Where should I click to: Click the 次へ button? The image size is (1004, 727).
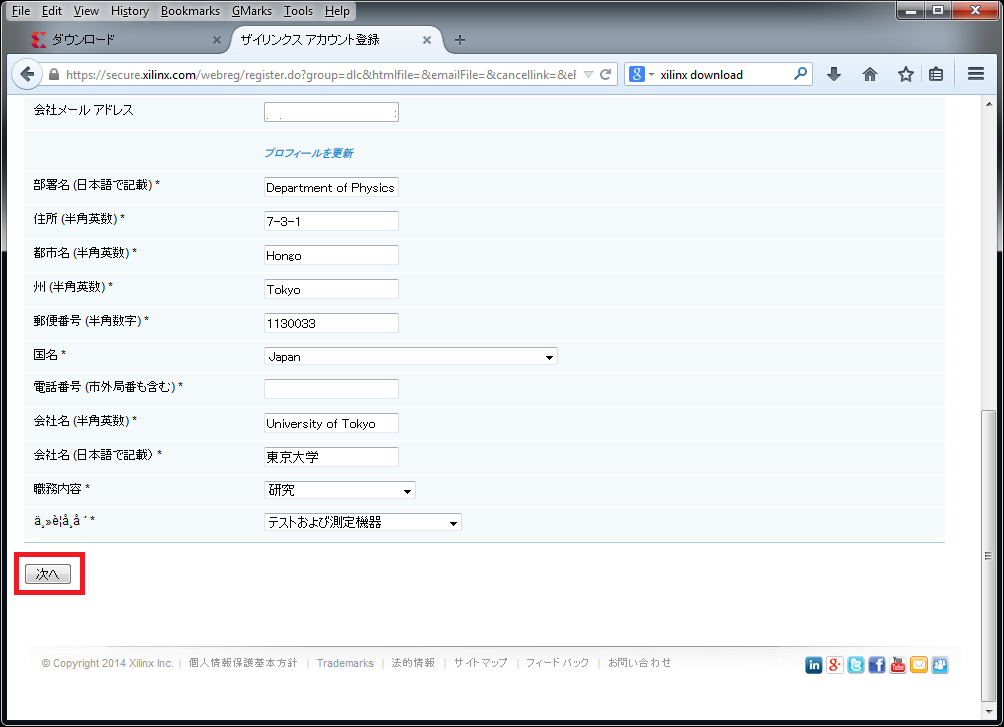(48, 574)
